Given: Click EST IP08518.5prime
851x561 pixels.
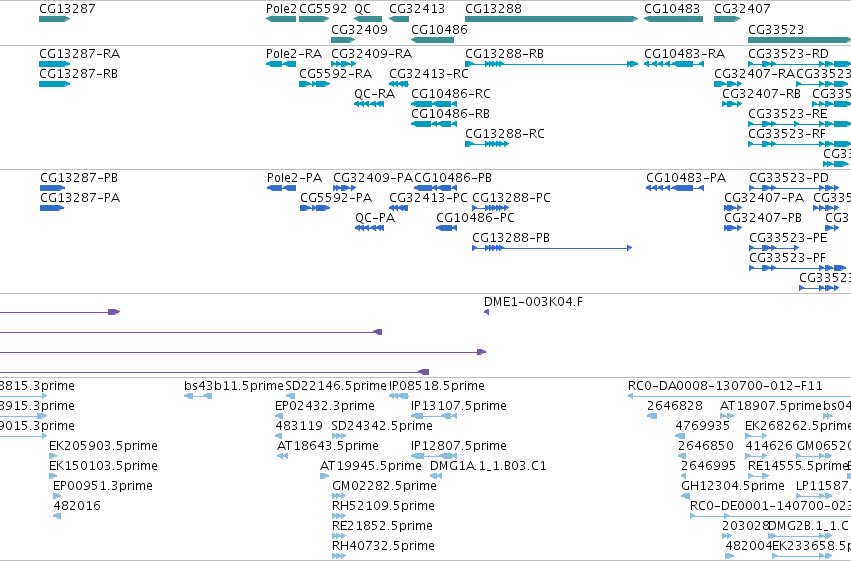Looking at the screenshot, I should pos(437,386).
